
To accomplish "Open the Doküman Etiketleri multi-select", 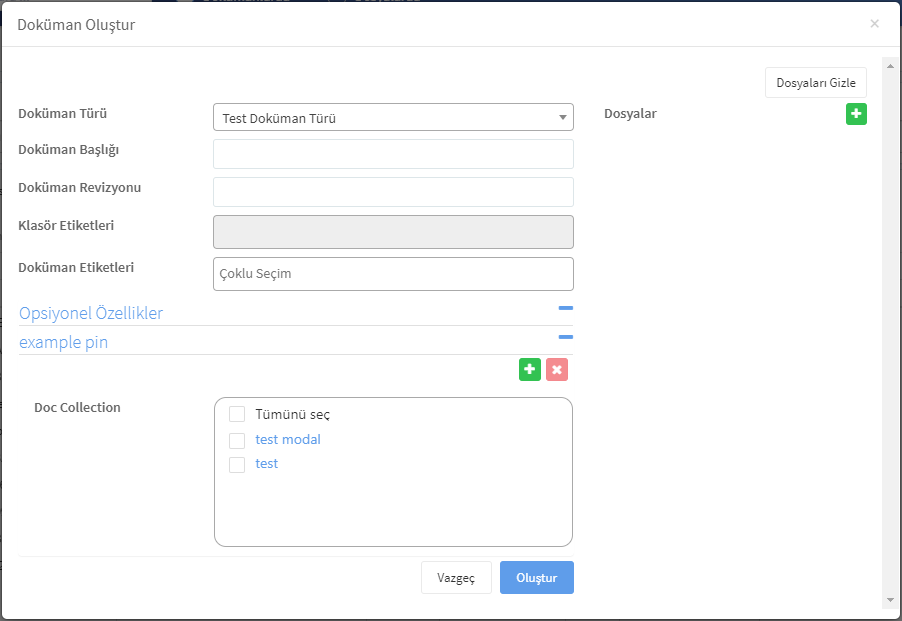I will click(x=393, y=274).
